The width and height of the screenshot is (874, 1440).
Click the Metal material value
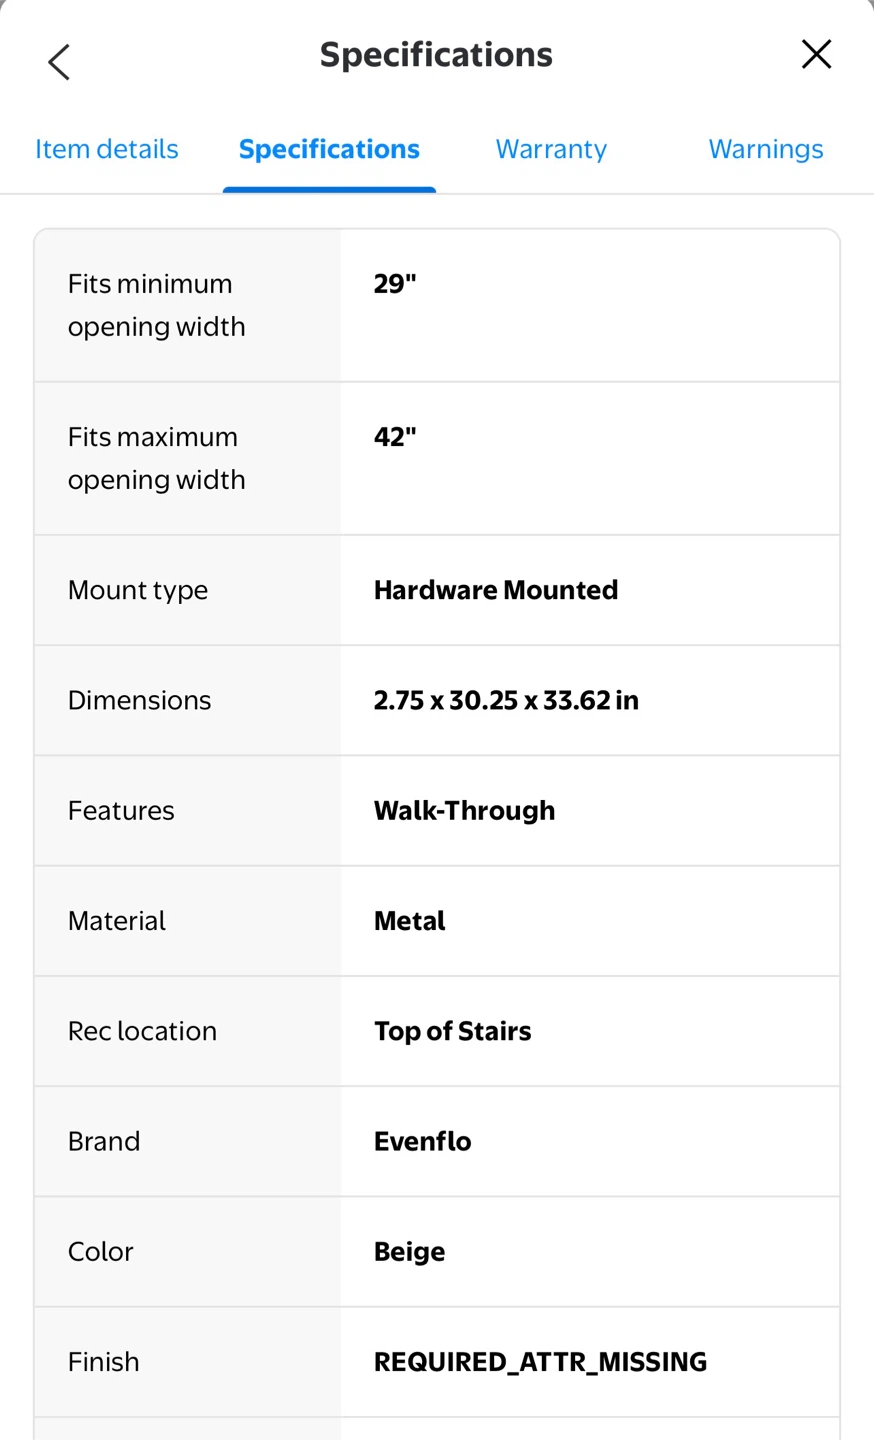pos(409,921)
